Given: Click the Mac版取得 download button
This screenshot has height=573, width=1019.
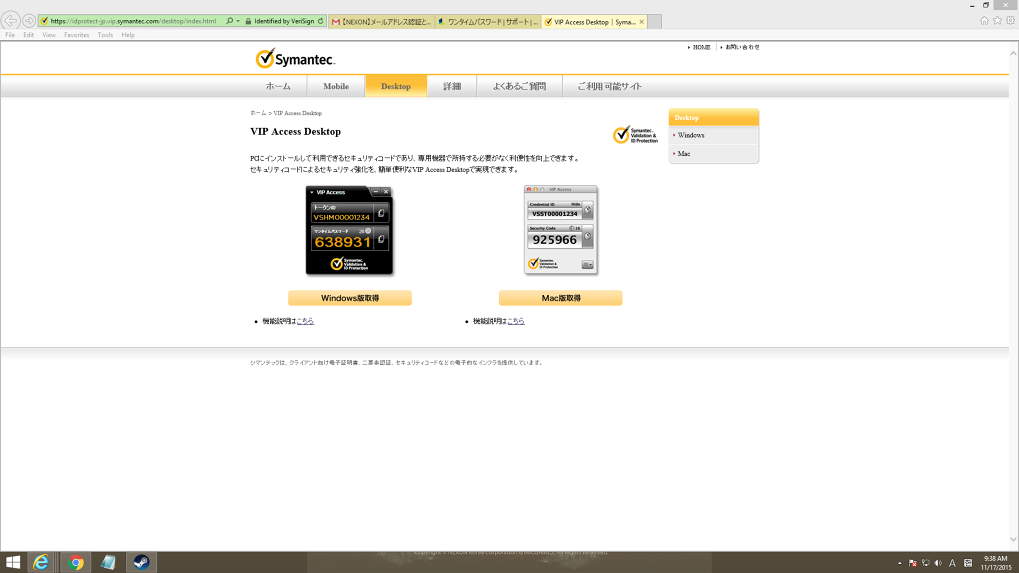Looking at the screenshot, I should point(560,298).
